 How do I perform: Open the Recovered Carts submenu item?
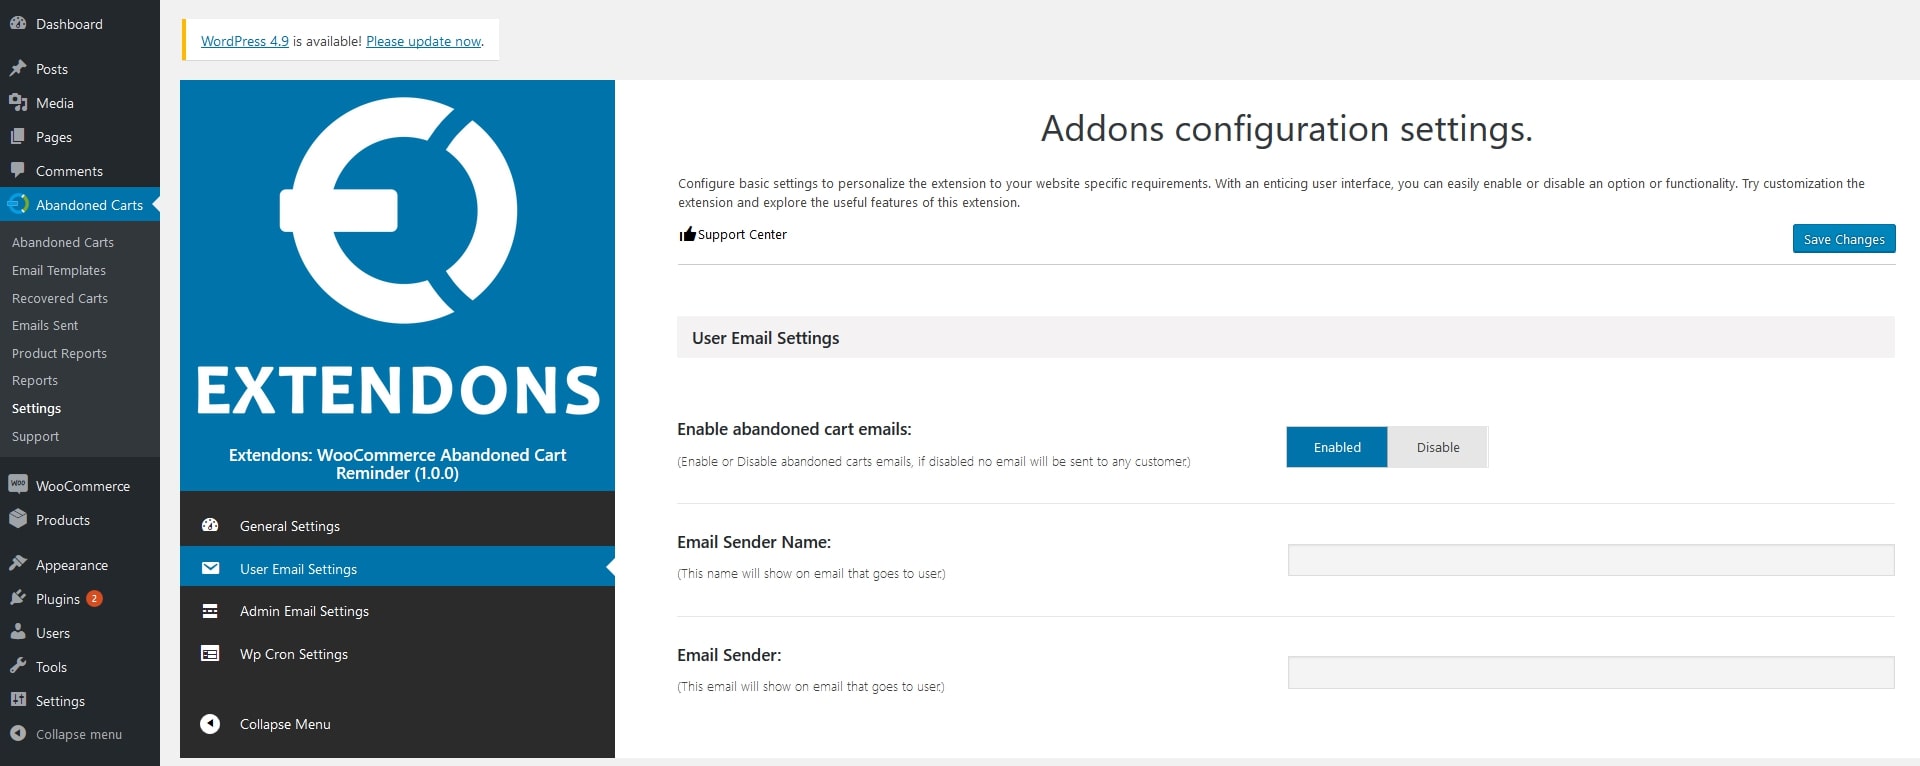[60, 298]
